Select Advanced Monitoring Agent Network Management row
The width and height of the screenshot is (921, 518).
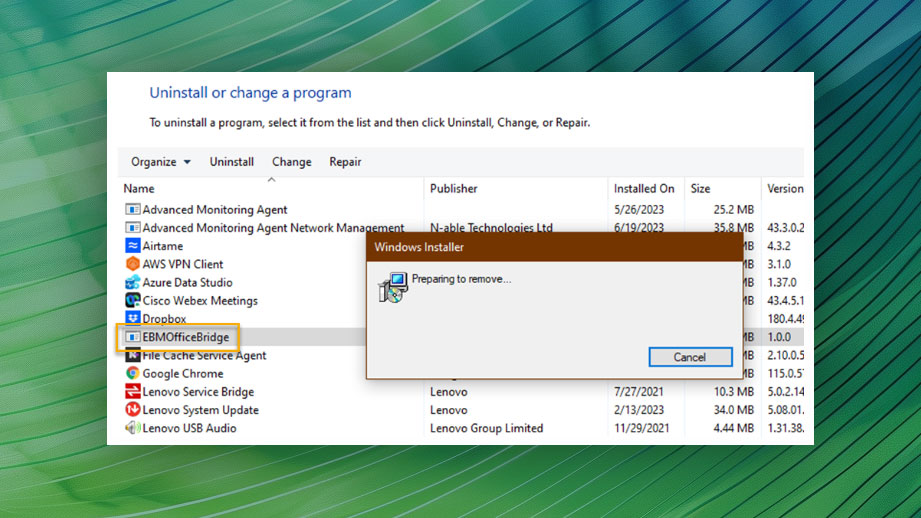[273, 228]
